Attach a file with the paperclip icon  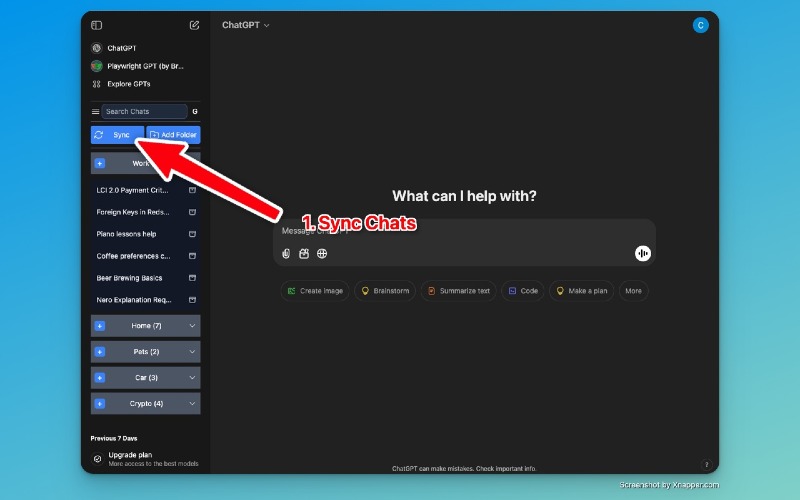[286, 254]
